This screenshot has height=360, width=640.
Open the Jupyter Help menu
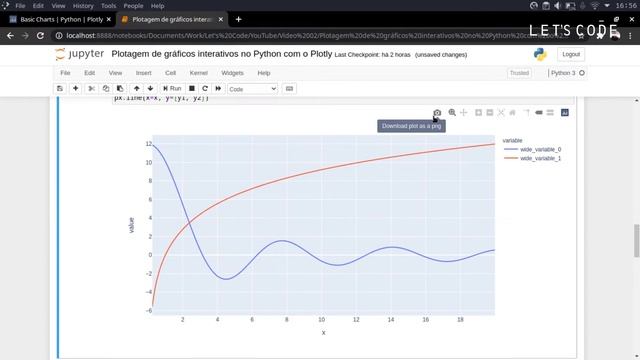[x=264, y=73]
